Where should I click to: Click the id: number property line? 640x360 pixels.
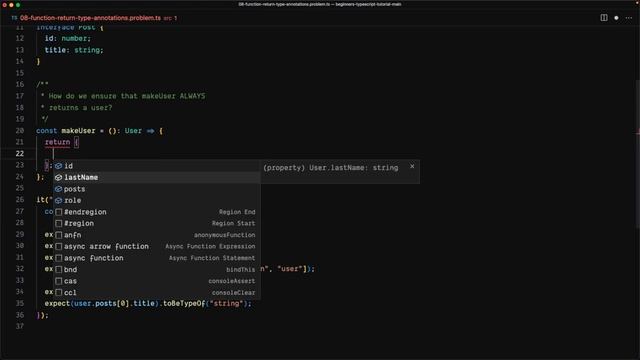point(68,38)
